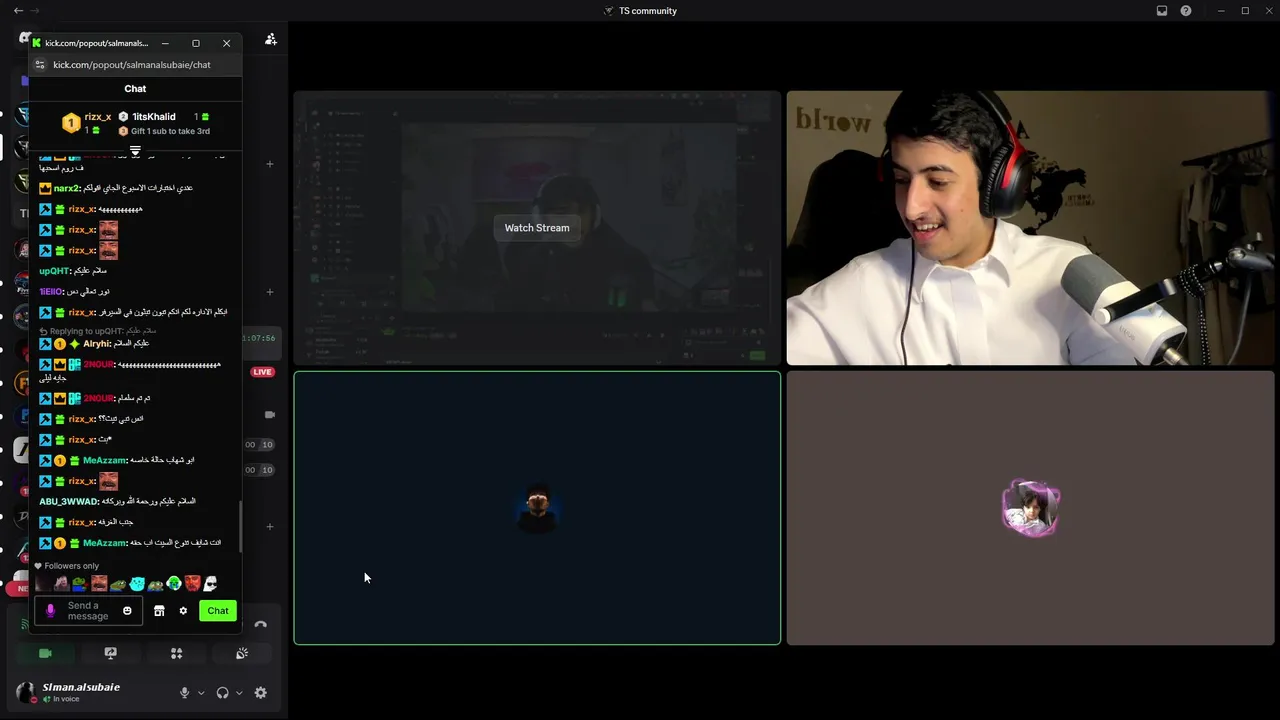This screenshot has width=1280, height=720.
Task: Click the purple microphone icon in chat input
Action: 50,611
